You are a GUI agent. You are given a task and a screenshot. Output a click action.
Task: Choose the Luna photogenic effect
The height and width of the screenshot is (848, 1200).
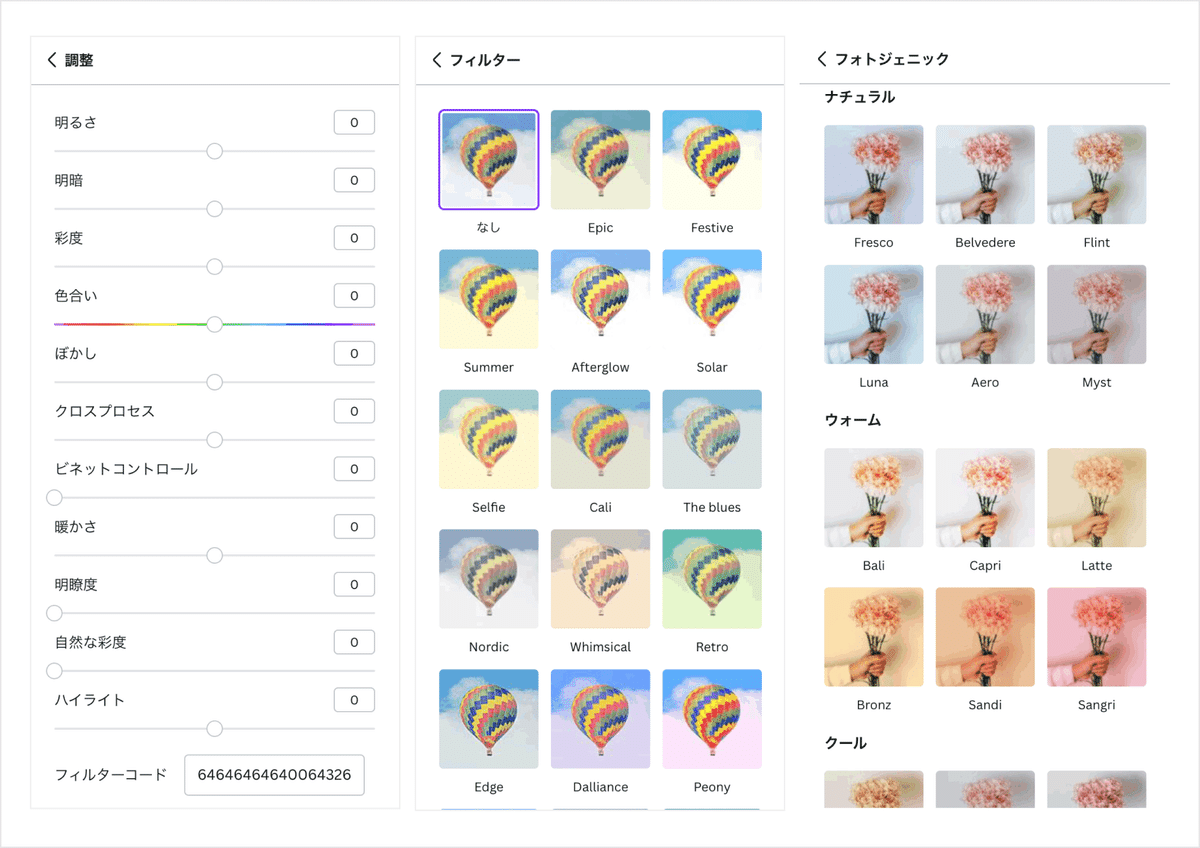click(x=874, y=314)
